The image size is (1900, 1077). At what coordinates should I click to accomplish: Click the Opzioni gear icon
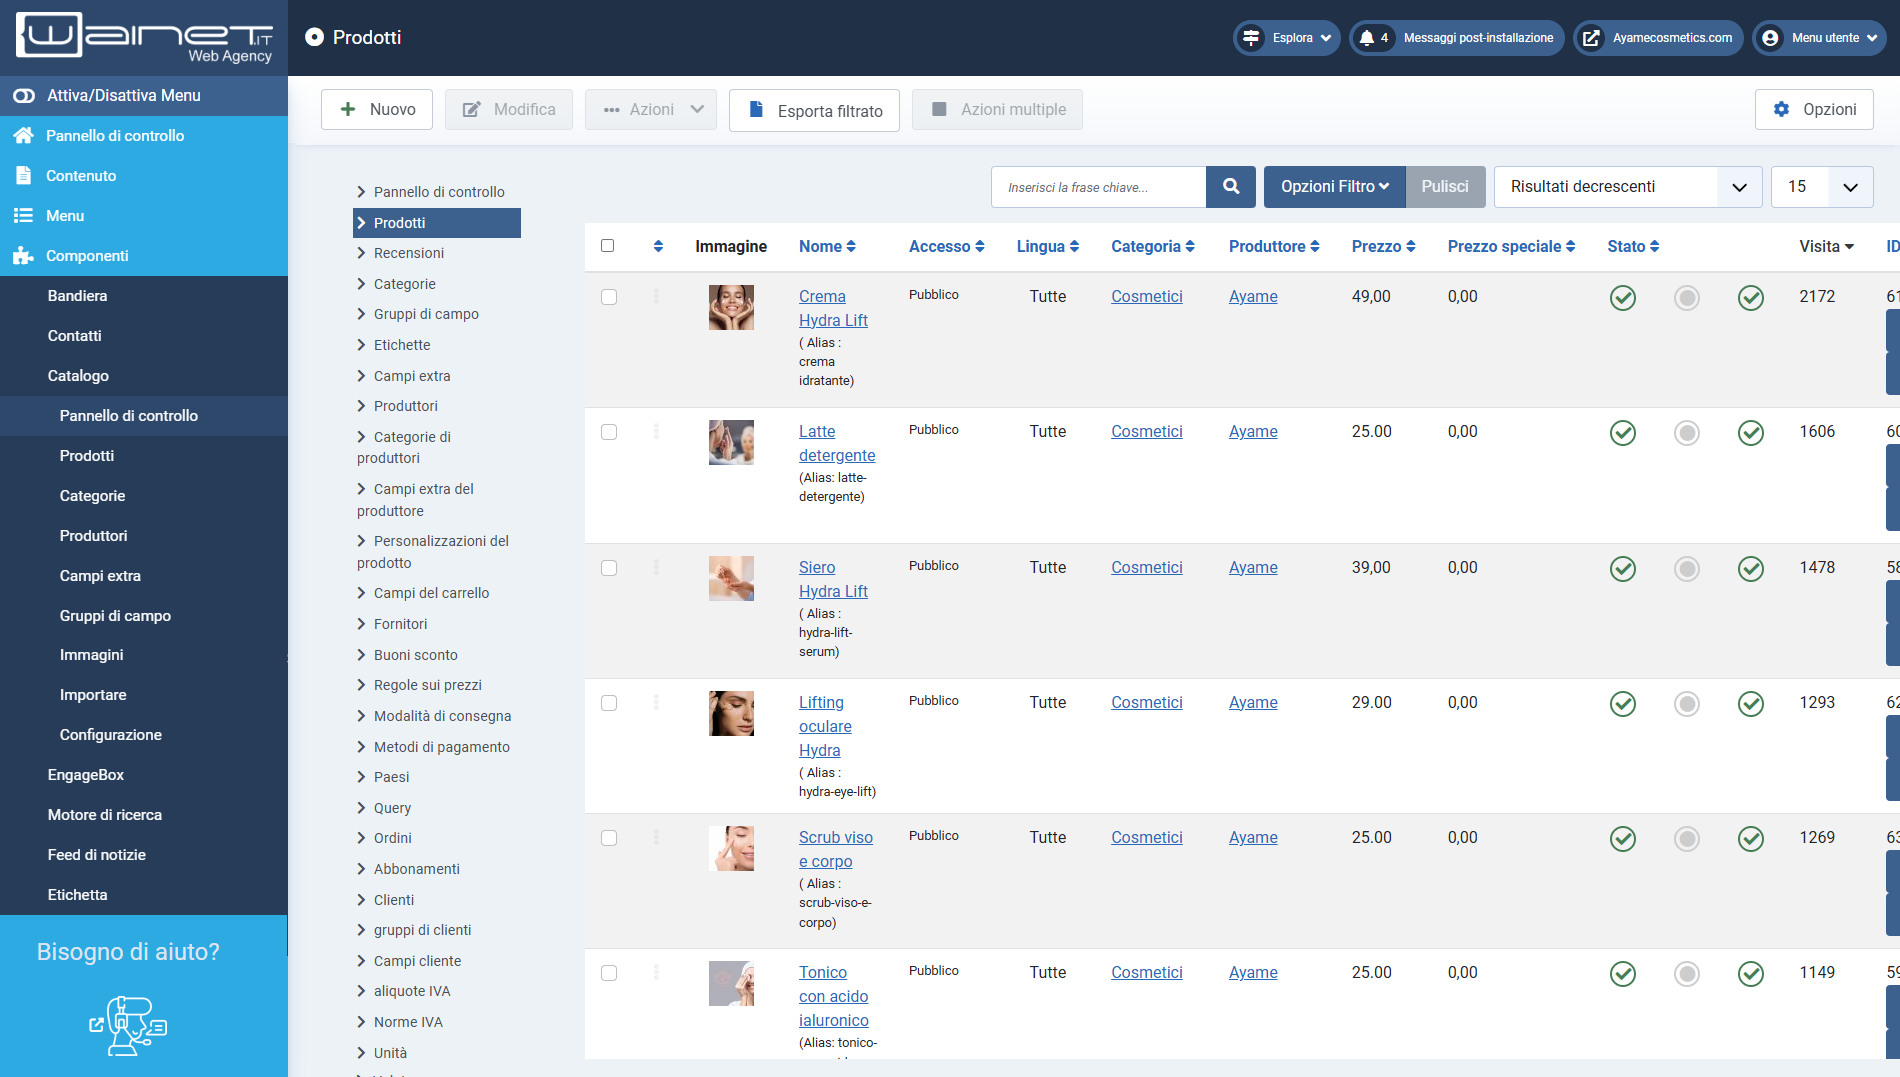point(1781,109)
